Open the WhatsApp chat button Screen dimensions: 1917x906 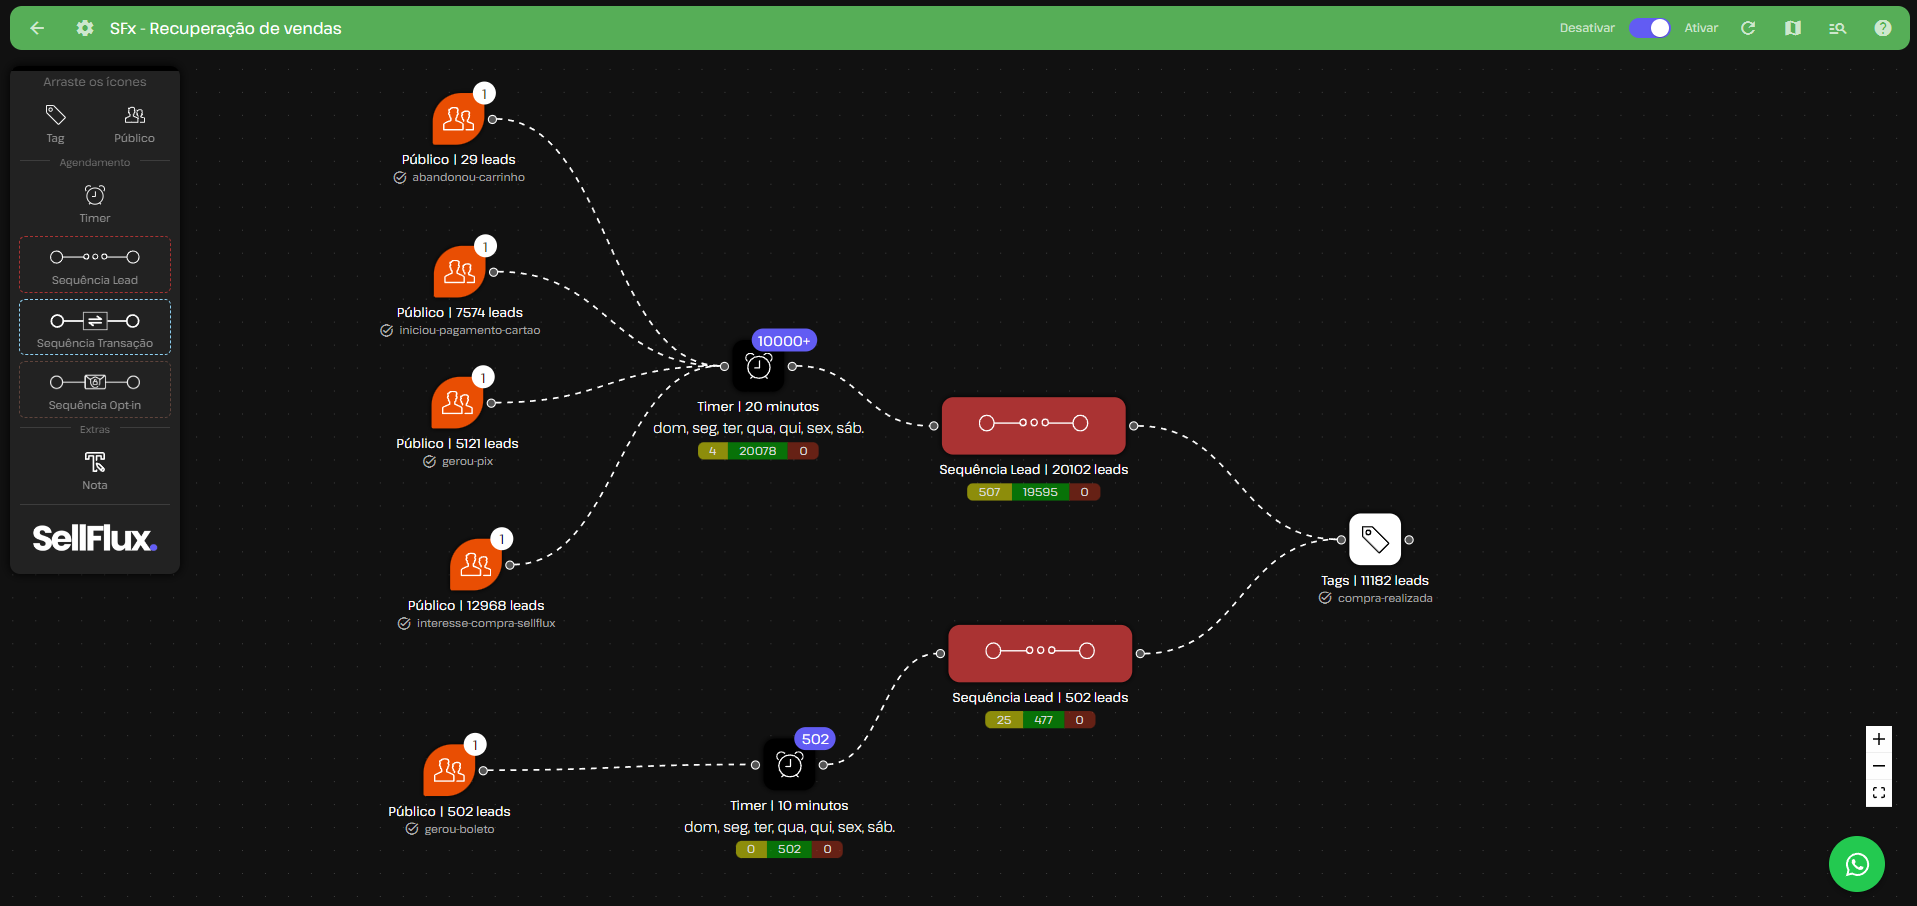click(x=1857, y=864)
